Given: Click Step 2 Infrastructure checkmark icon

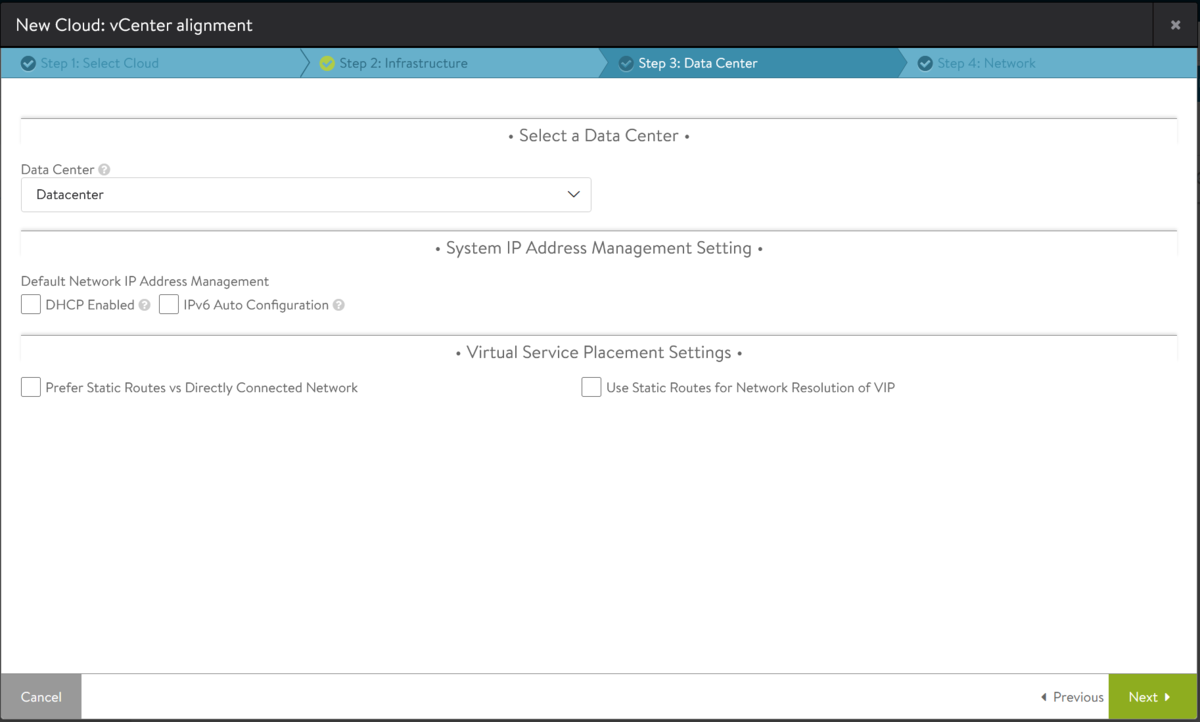Looking at the screenshot, I should coord(327,63).
